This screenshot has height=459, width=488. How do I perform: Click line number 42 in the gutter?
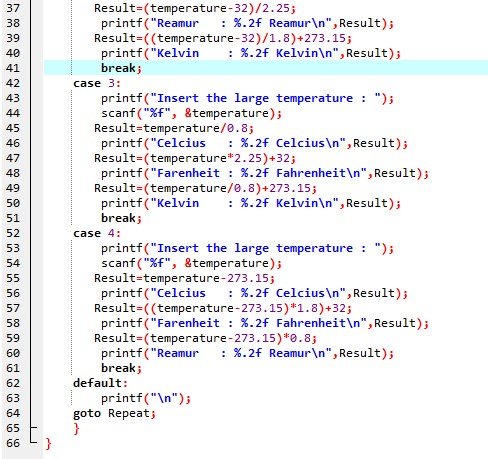pos(13,83)
